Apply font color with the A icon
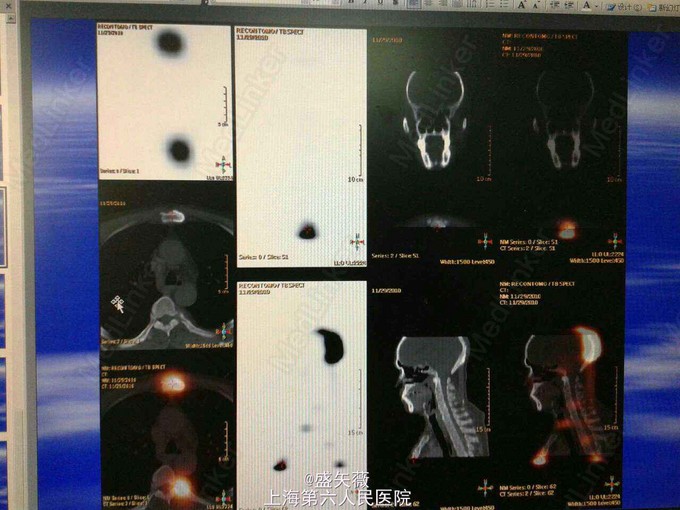The width and height of the screenshot is (680, 510). 586,6
